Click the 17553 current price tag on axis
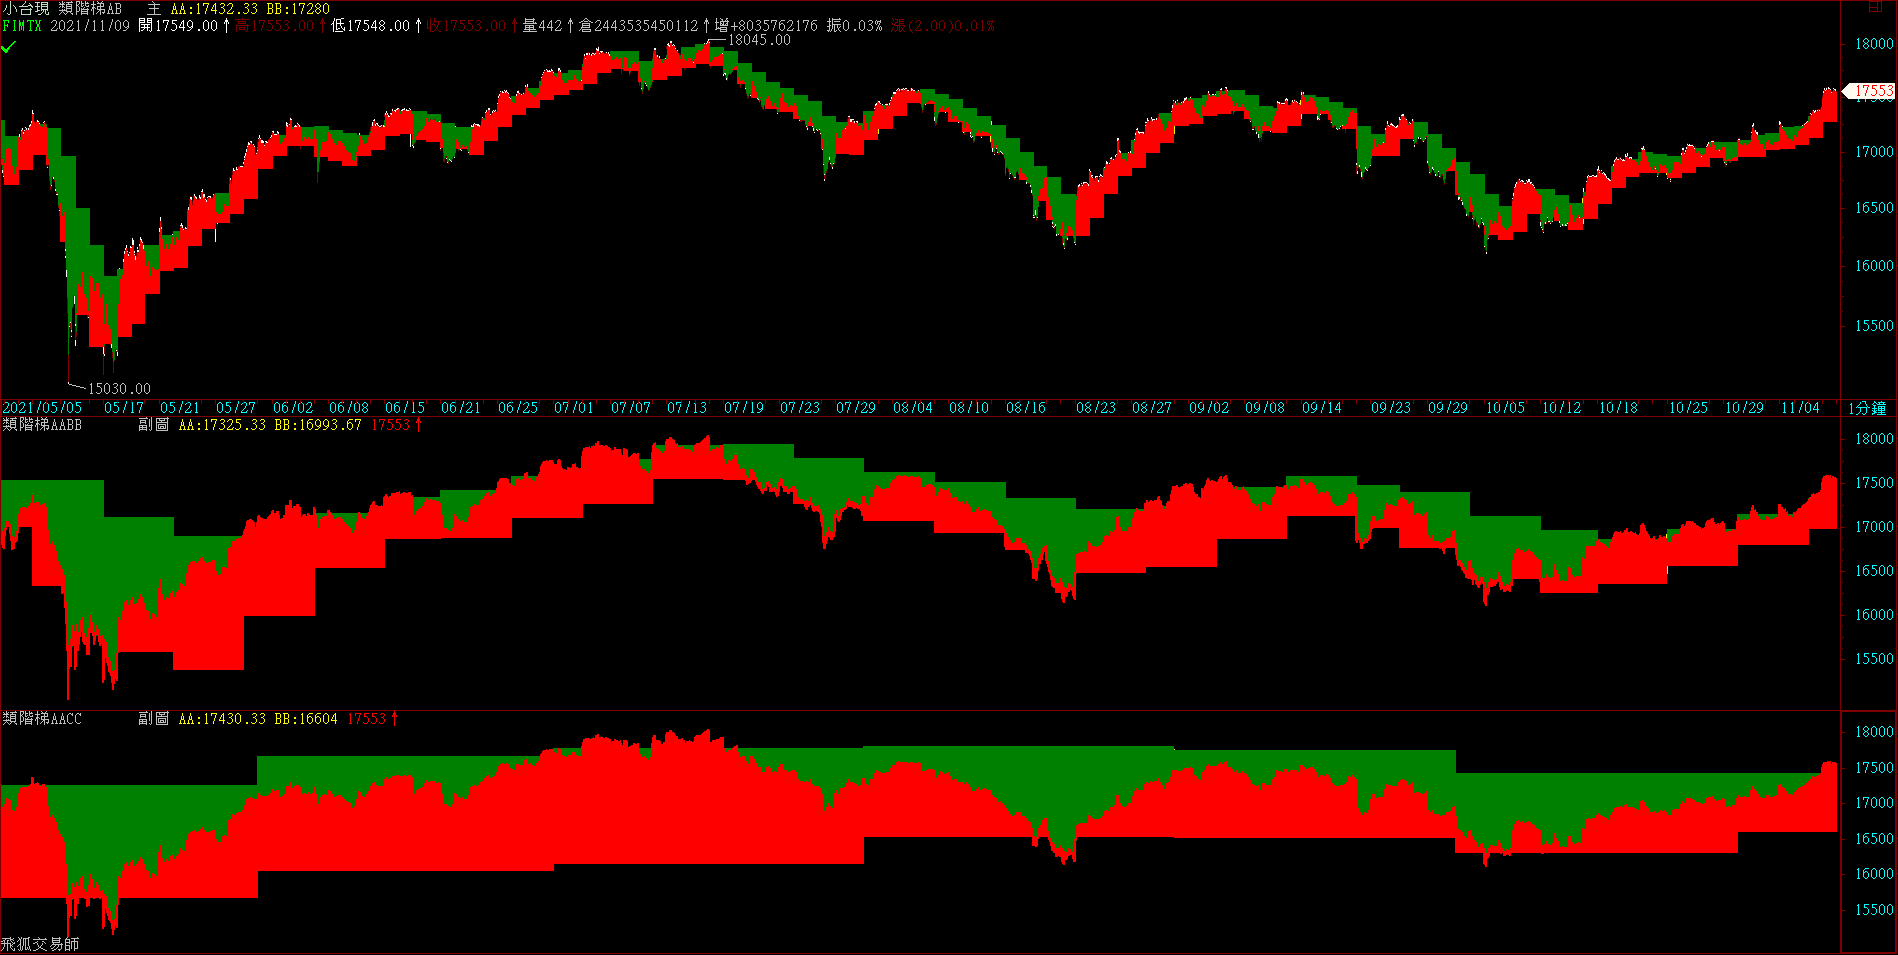The height and width of the screenshot is (955, 1898). point(1869,91)
